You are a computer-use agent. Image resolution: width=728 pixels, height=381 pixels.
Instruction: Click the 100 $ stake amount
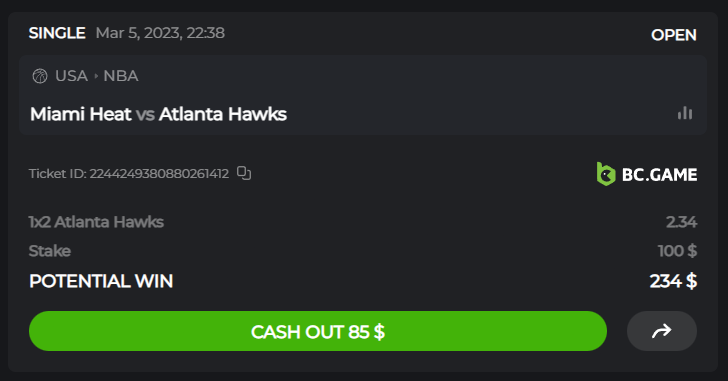[x=677, y=251]
